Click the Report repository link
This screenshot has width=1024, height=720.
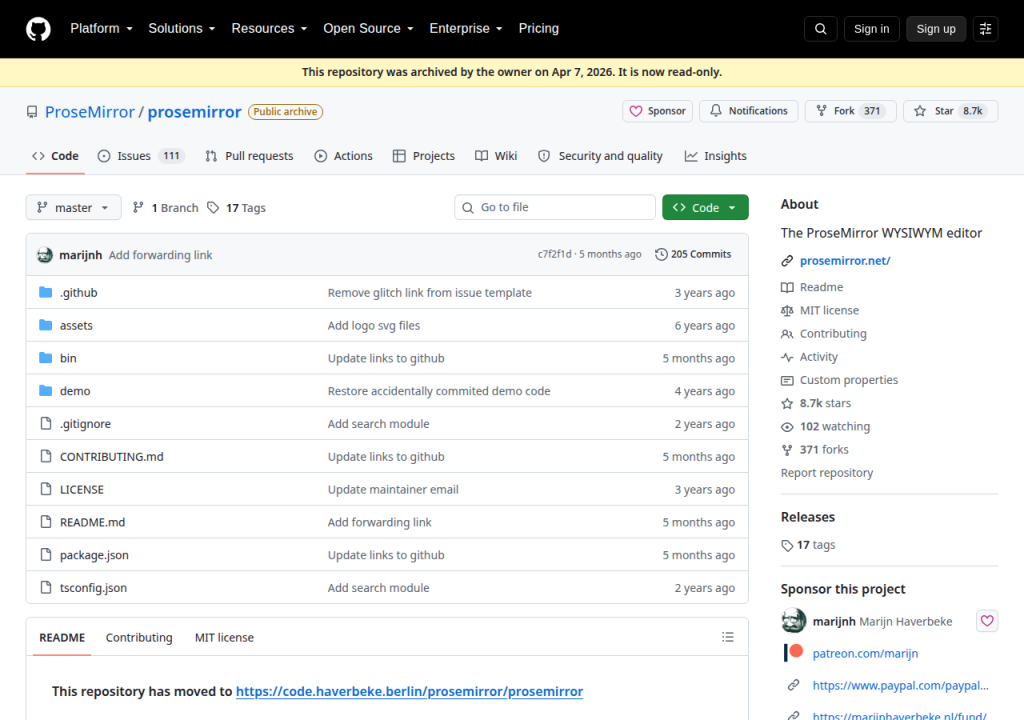tap(827, 472)
